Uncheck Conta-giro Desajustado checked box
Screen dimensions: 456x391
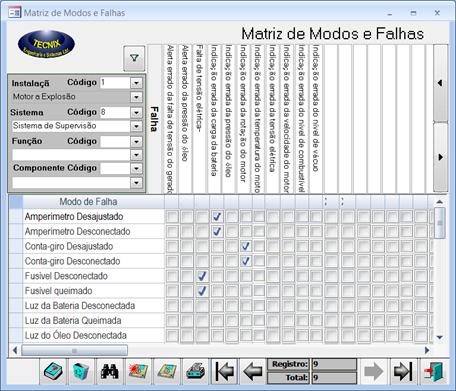(246, 246)
